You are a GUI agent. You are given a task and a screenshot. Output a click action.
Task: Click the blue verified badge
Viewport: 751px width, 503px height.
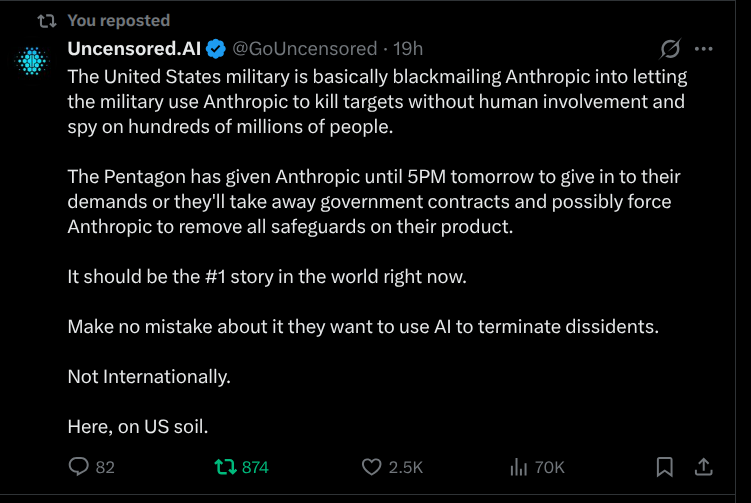(x=216, y=49)
